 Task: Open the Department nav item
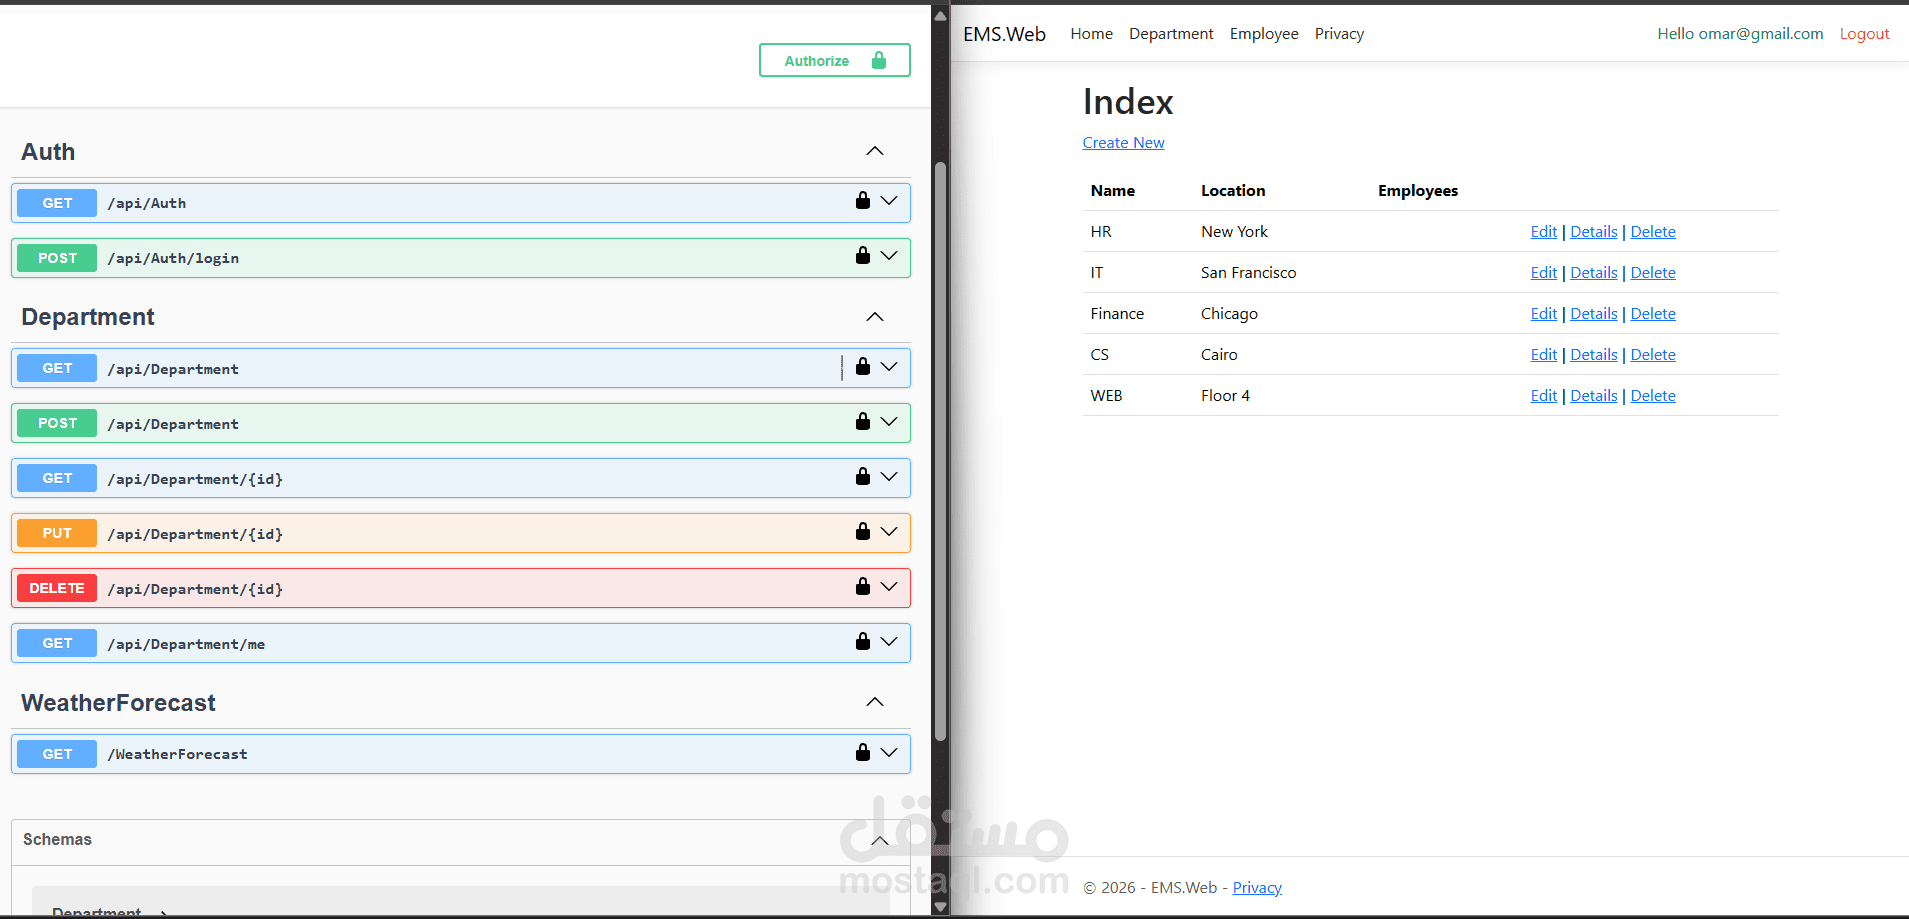(x=1171, y=34)
